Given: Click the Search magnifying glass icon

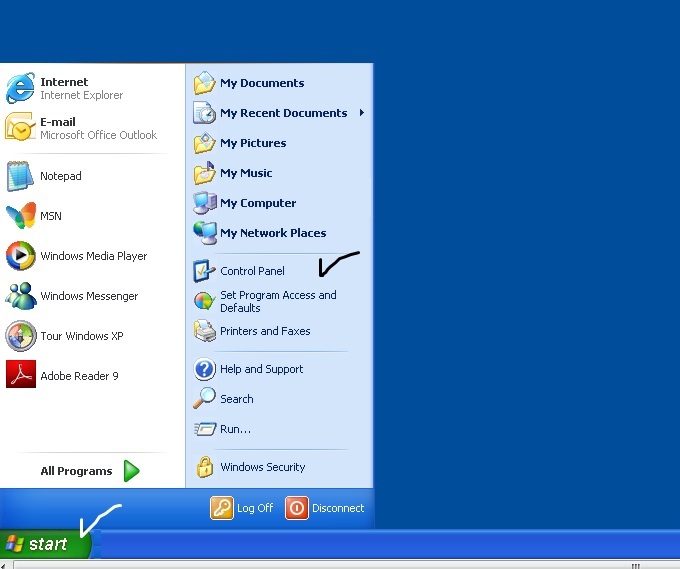Looking at the screenshot, I should point(204,398).
